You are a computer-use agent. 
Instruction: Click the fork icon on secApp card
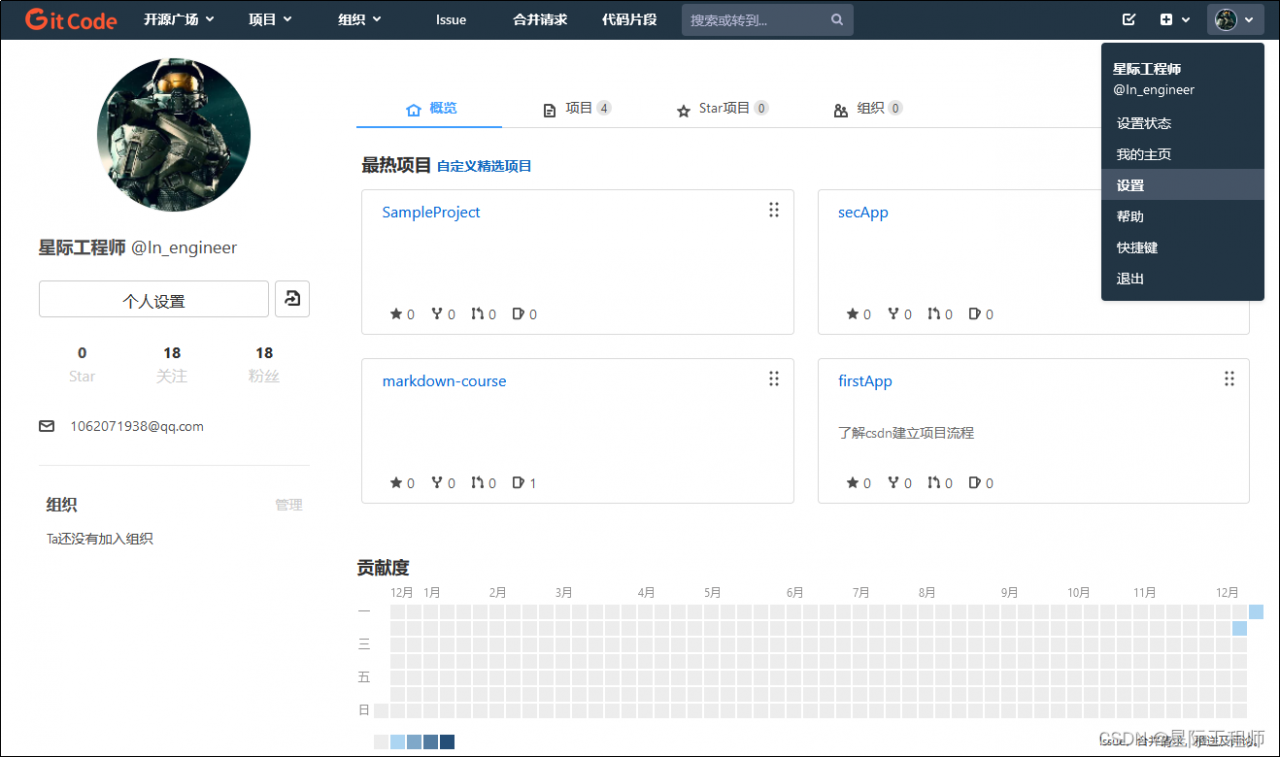(893, 314)
